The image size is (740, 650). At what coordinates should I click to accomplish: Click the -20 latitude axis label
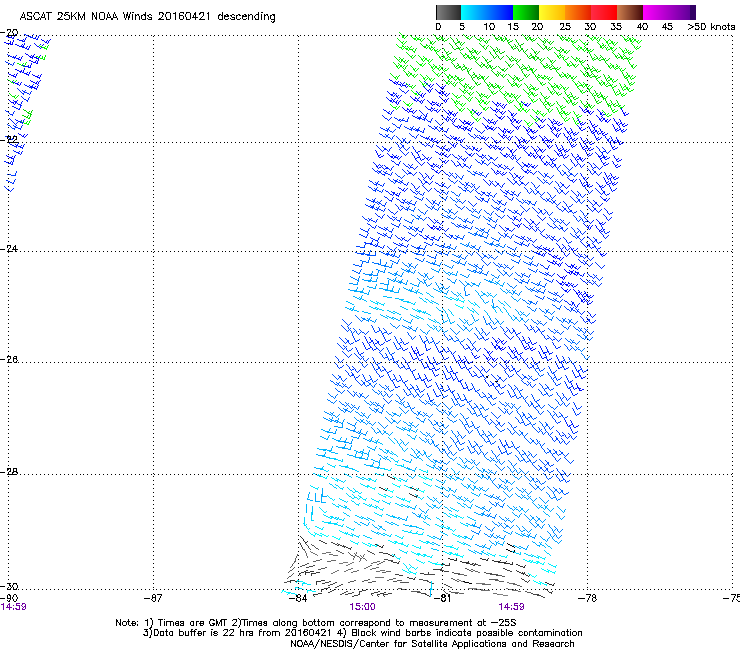[x=9, y=33]
